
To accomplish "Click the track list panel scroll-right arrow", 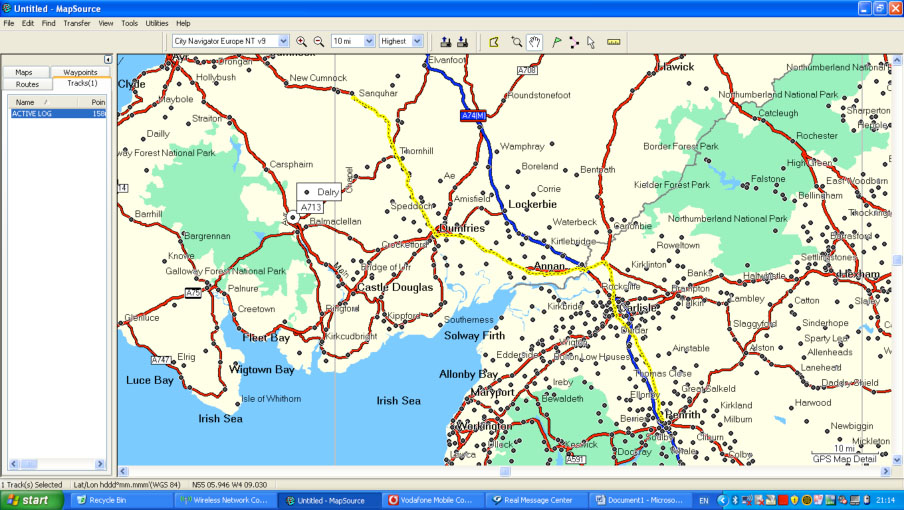I will (99, 463).
